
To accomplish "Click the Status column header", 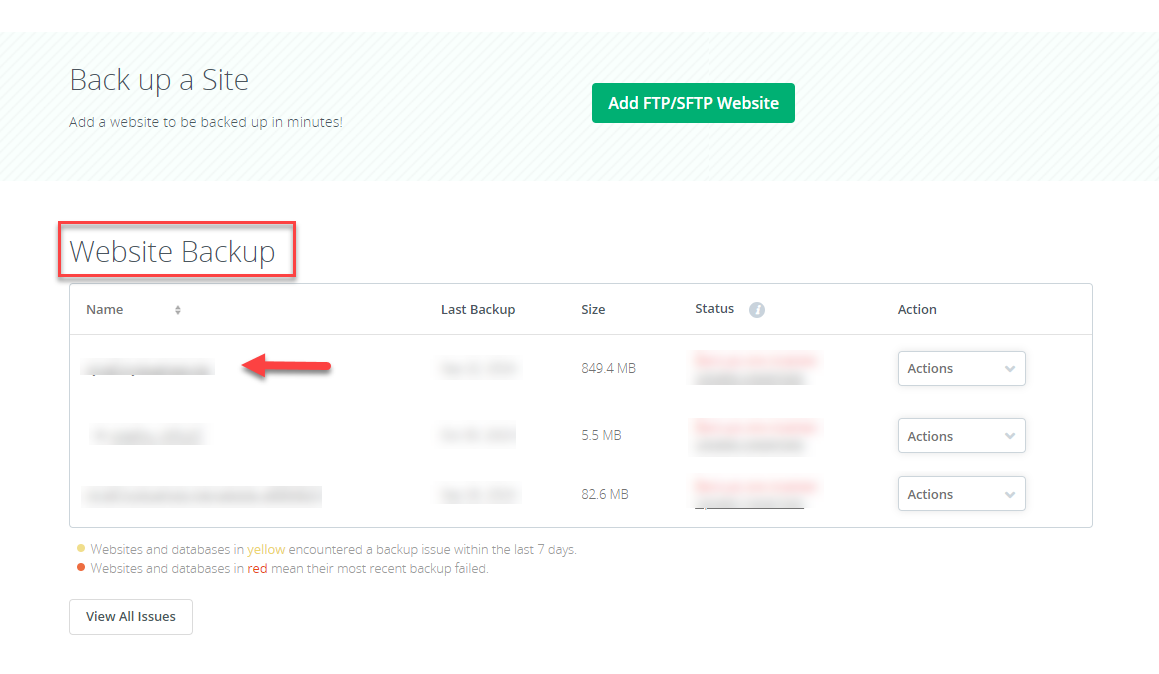I will 712,309.
